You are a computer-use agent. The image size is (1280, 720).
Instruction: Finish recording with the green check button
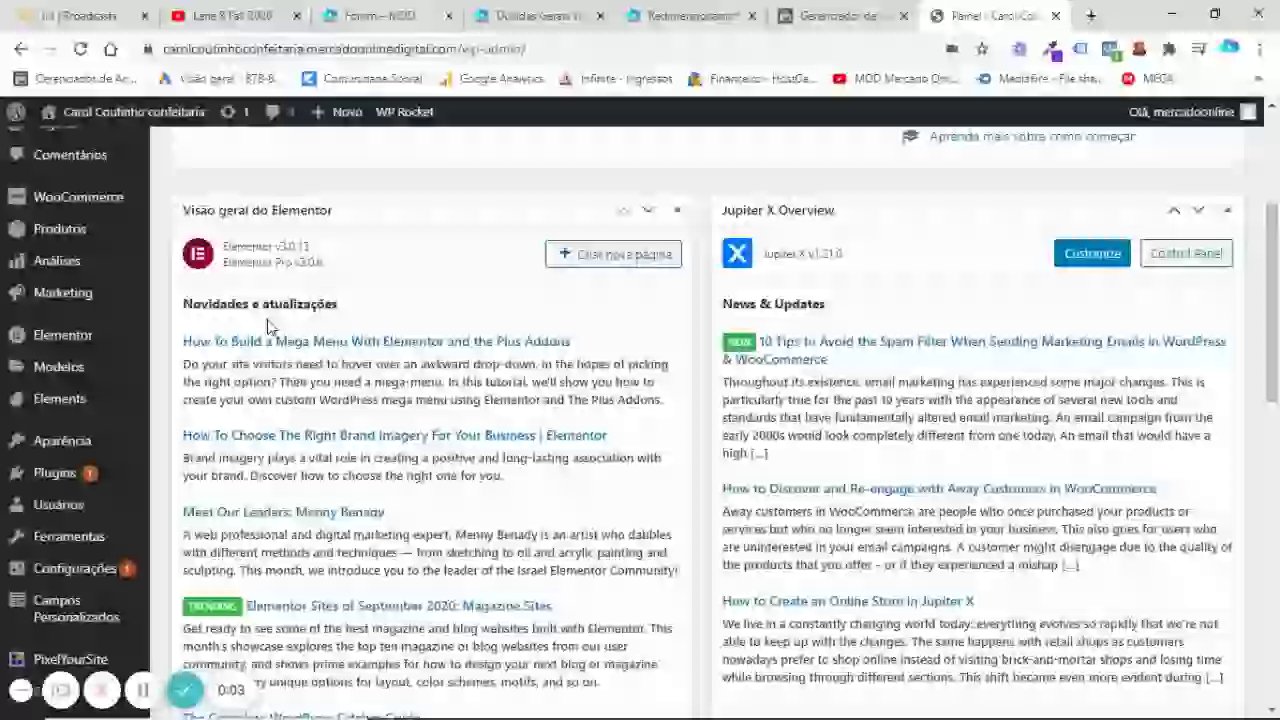tap(184, 689)
